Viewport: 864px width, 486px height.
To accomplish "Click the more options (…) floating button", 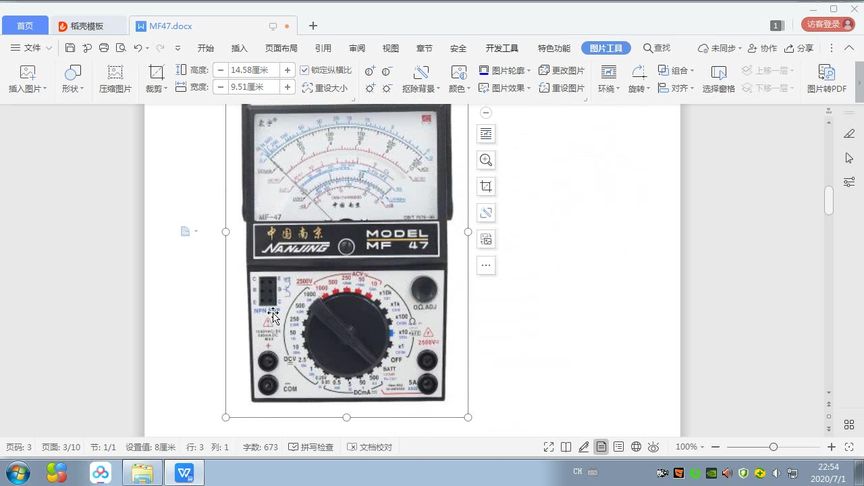I will click(485, 265).
